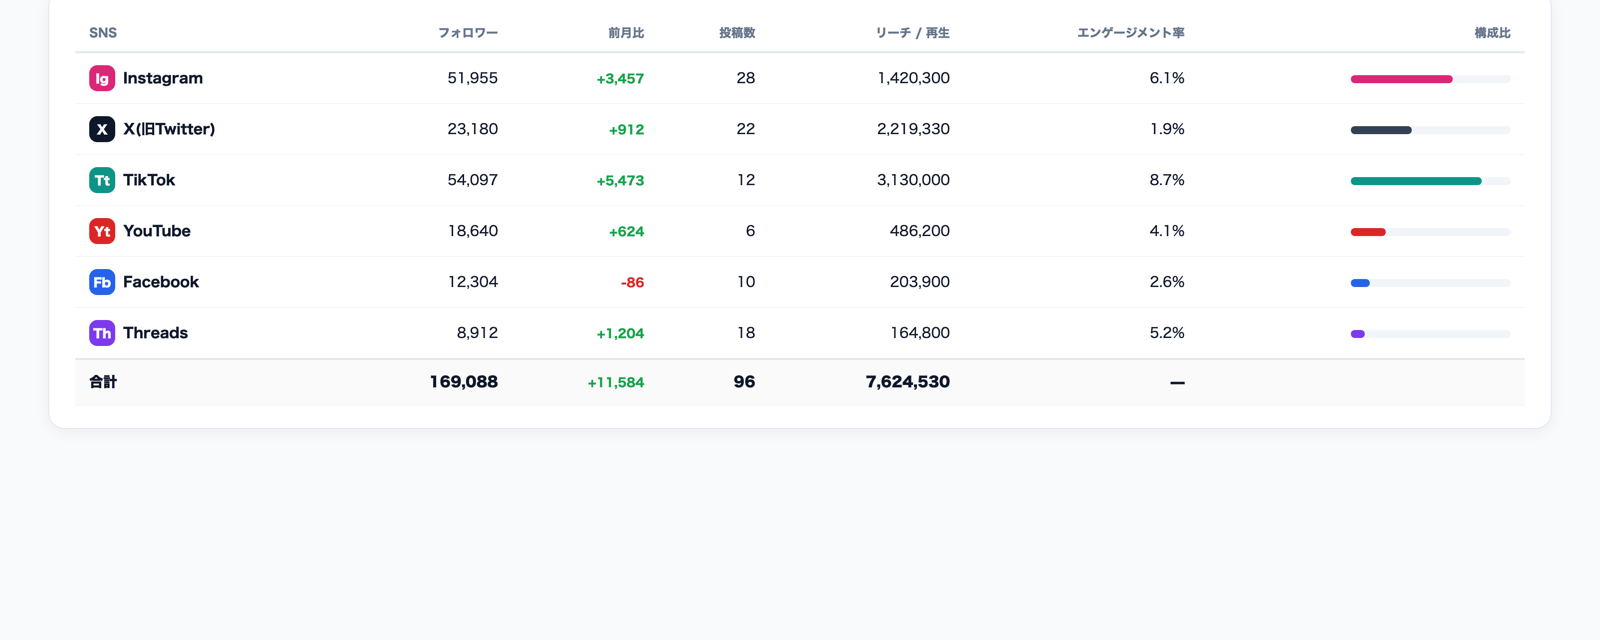Click total change +11,584
Image resolution: width=1600 pixels, height=640 pixels.
(616, 383)
